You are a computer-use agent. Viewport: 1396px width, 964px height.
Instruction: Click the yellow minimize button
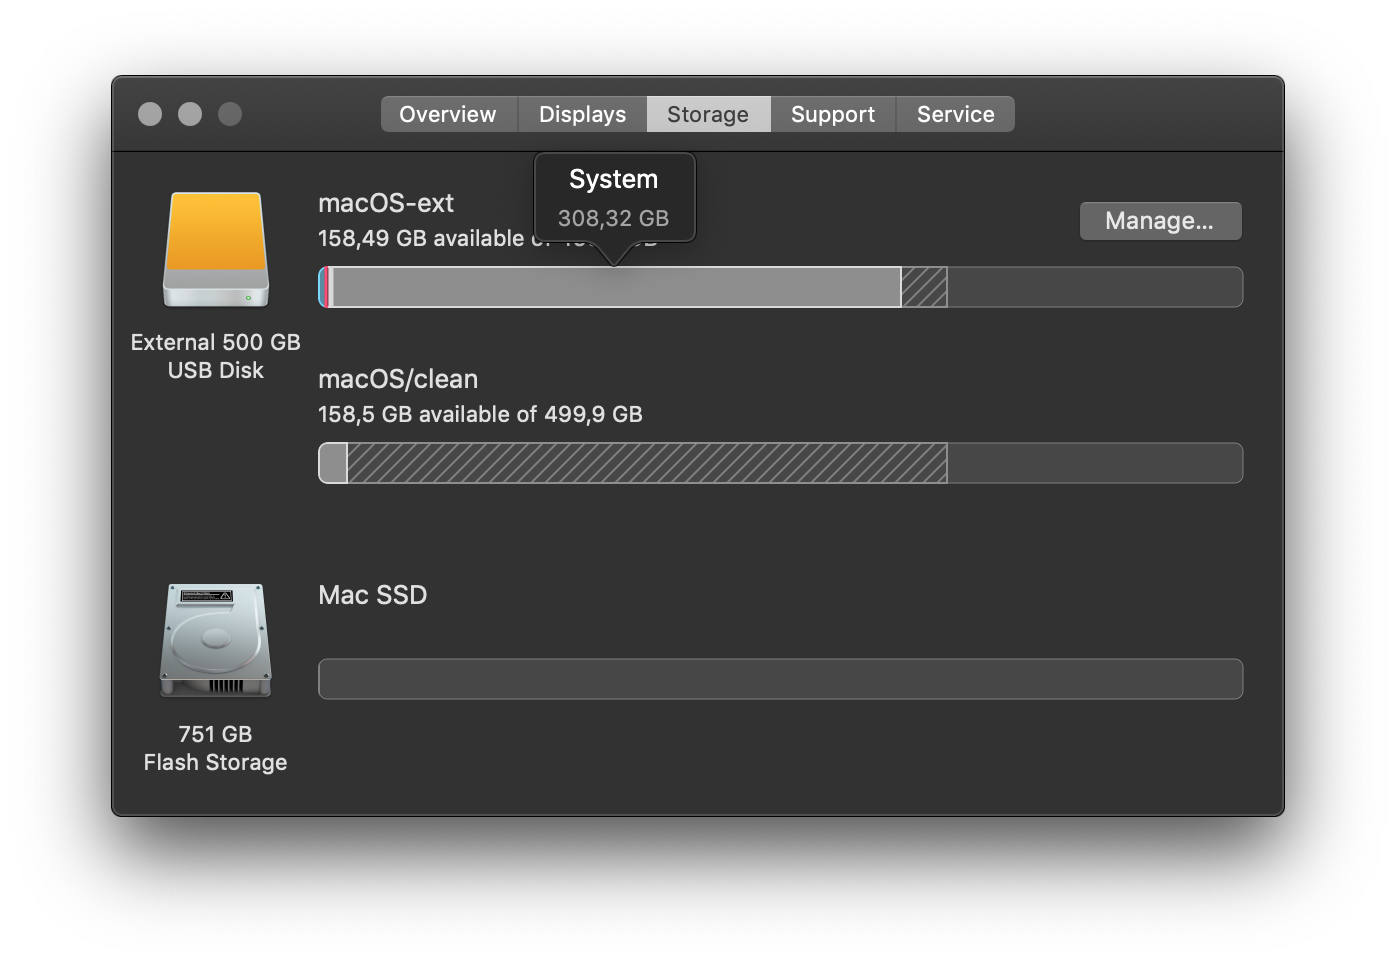coord(190,114)
